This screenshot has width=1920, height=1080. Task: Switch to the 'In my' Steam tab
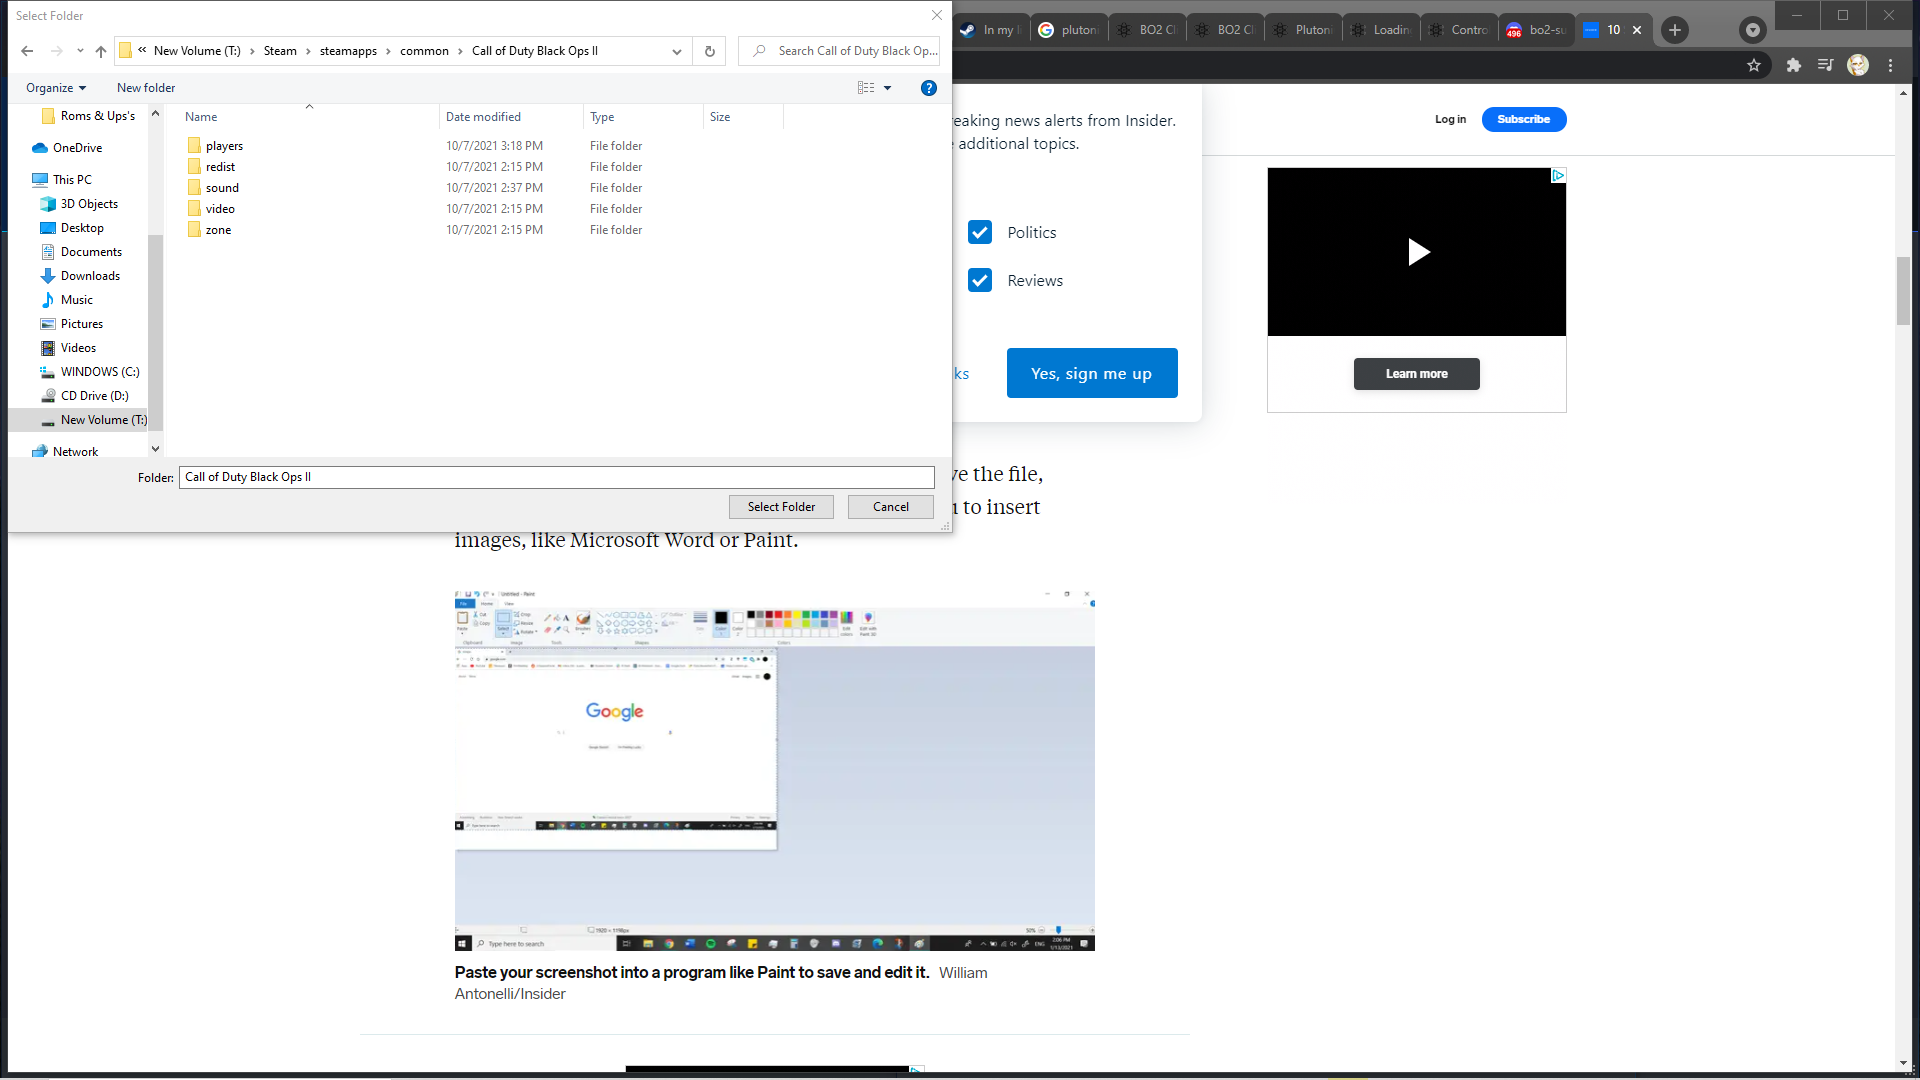tap(990, 30)
